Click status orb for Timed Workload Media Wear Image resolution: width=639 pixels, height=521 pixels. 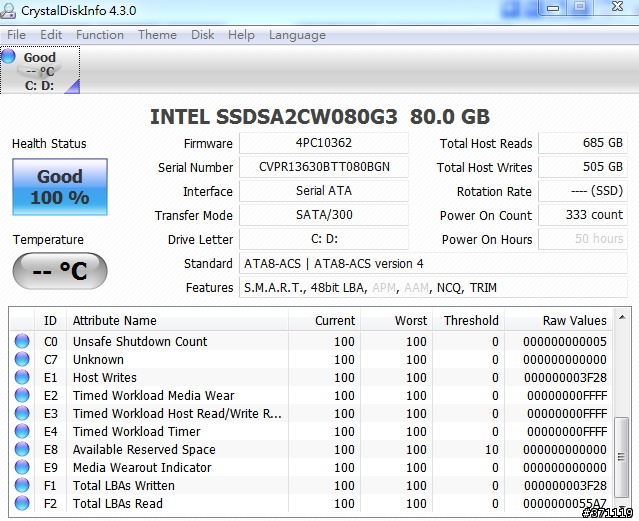(22, 395)
